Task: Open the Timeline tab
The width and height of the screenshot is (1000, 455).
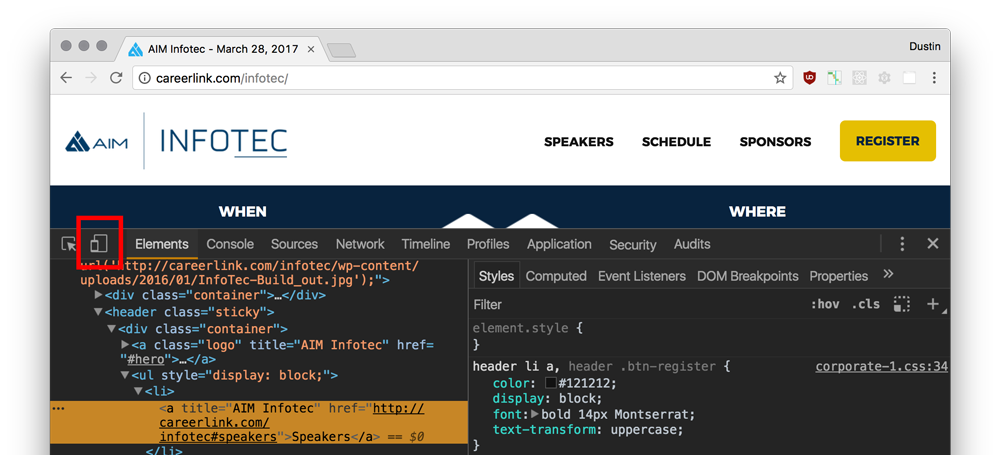Action: coord(425,244)
